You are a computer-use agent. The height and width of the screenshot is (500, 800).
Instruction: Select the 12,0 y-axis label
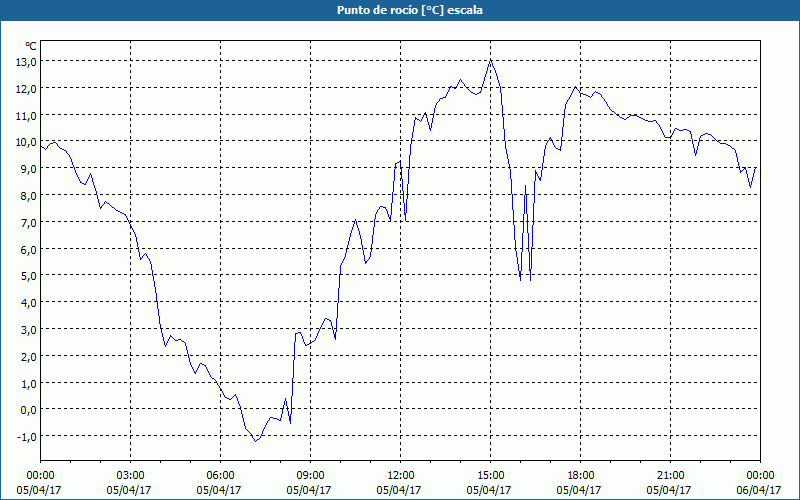pyautogui.click(x=26, y=89)
